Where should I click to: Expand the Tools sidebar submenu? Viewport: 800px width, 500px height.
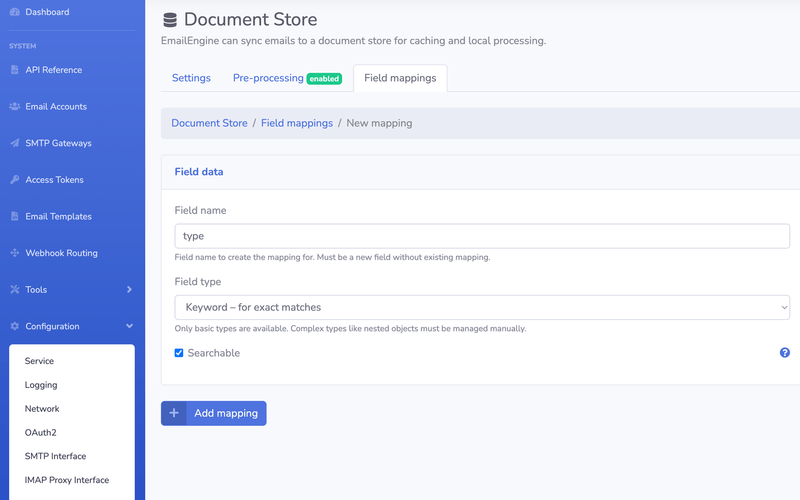coord(129,290)
